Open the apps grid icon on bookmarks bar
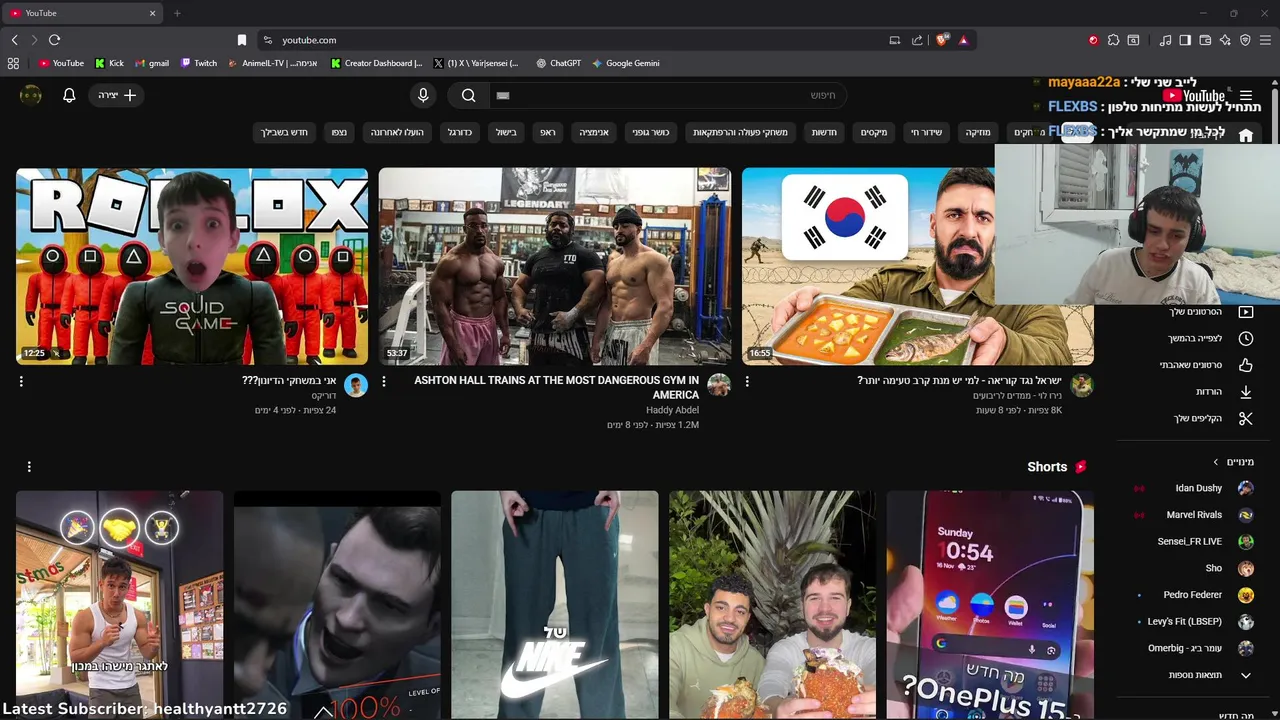1280x720 pixels. 13,63
